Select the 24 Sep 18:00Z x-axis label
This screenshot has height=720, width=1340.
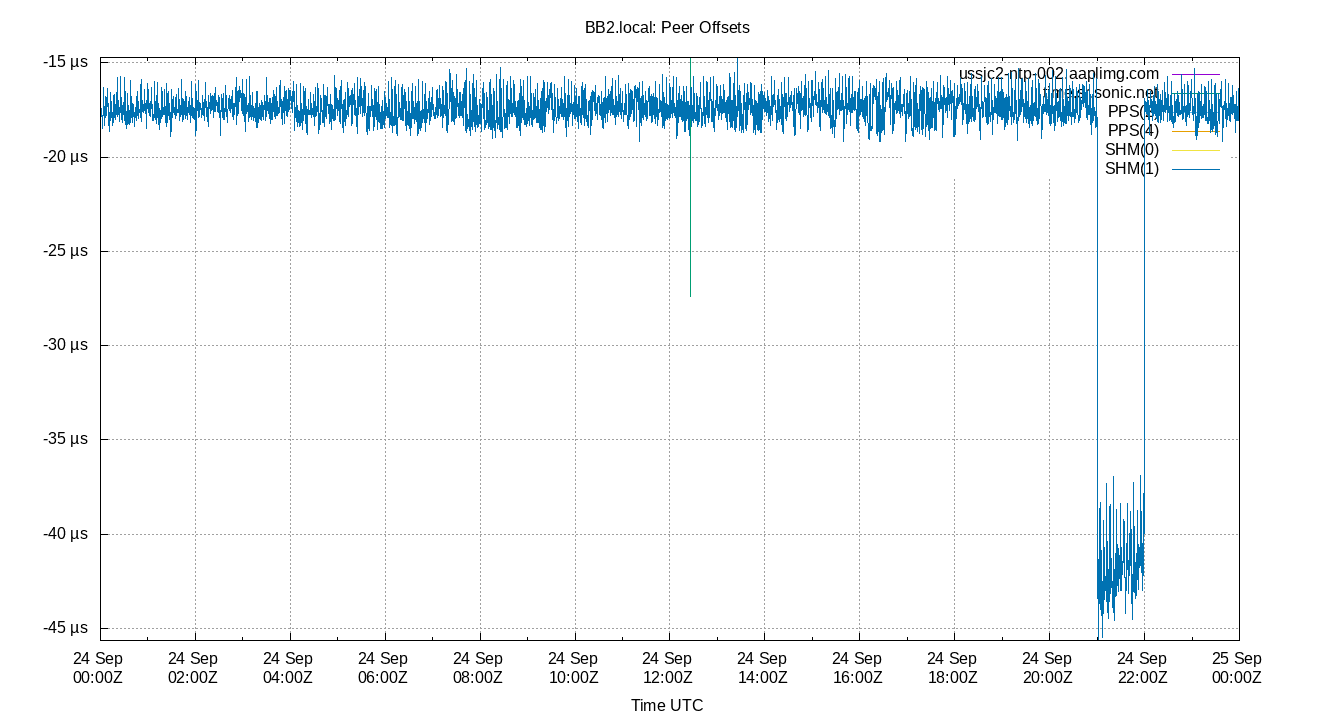[x=952, y=668]
